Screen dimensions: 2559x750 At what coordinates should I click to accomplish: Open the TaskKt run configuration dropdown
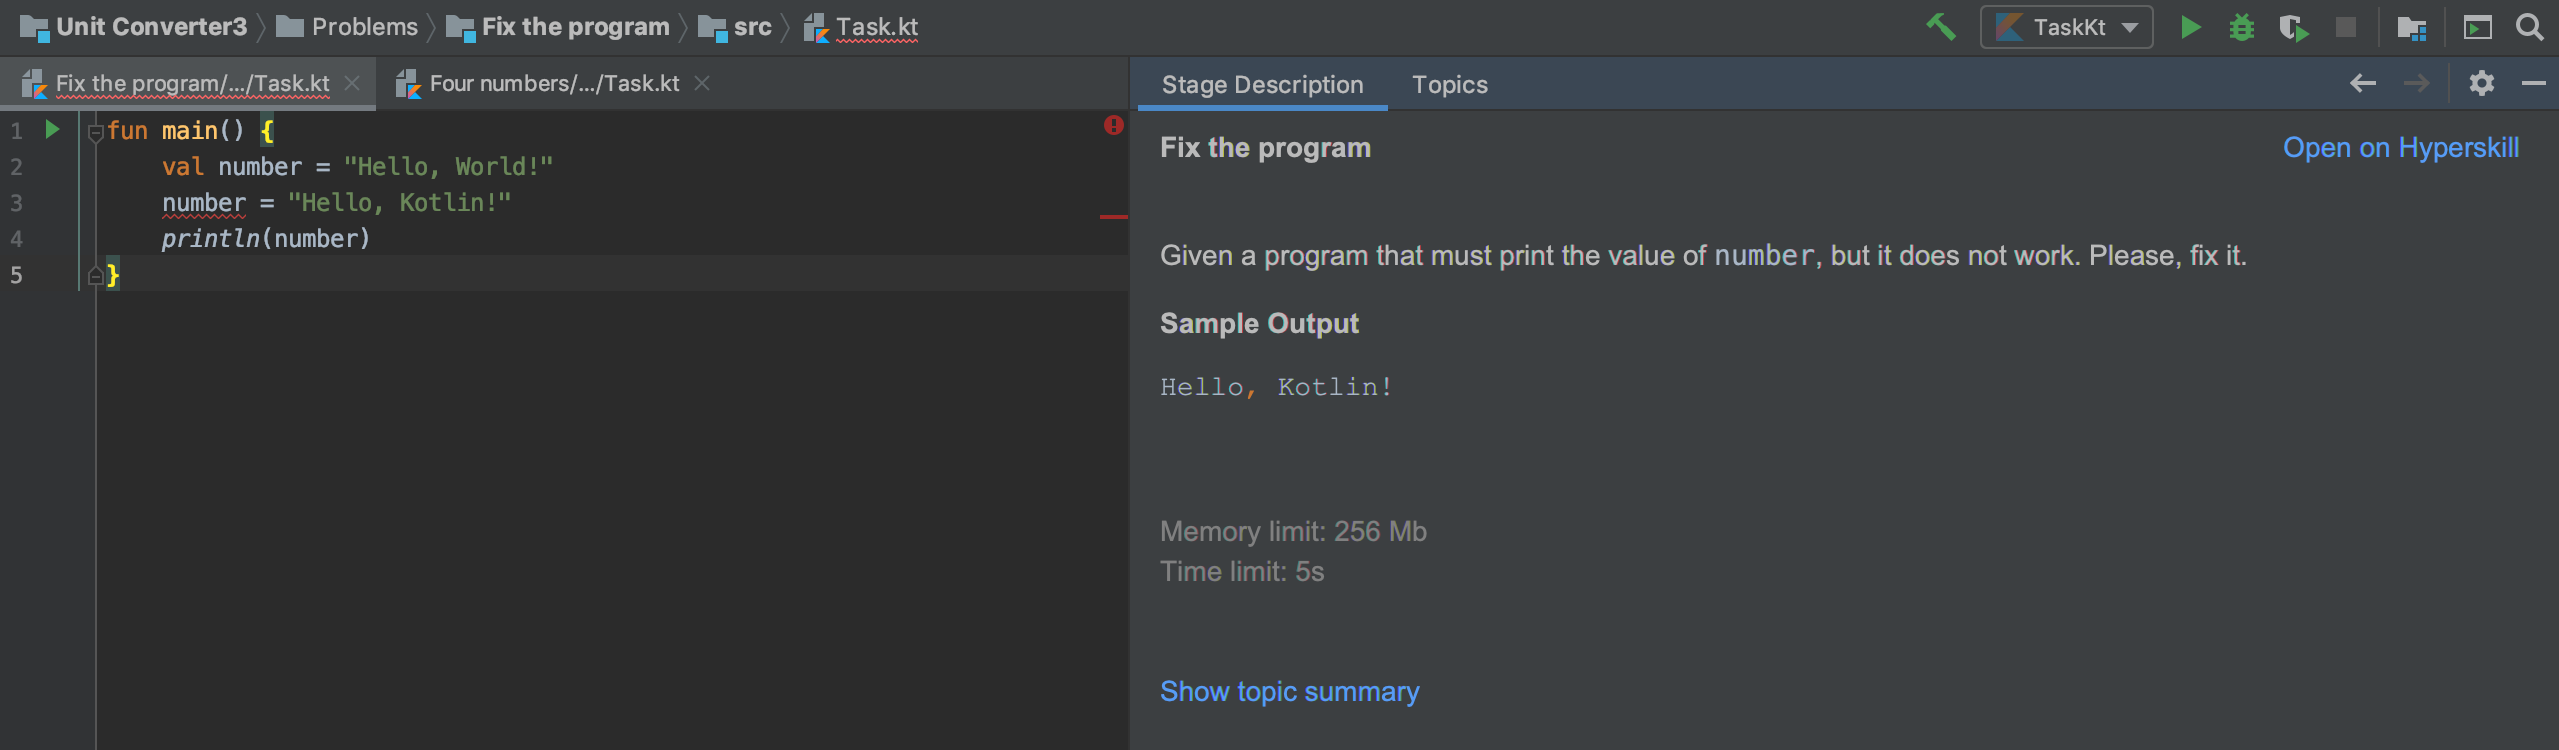point(2066,27)
